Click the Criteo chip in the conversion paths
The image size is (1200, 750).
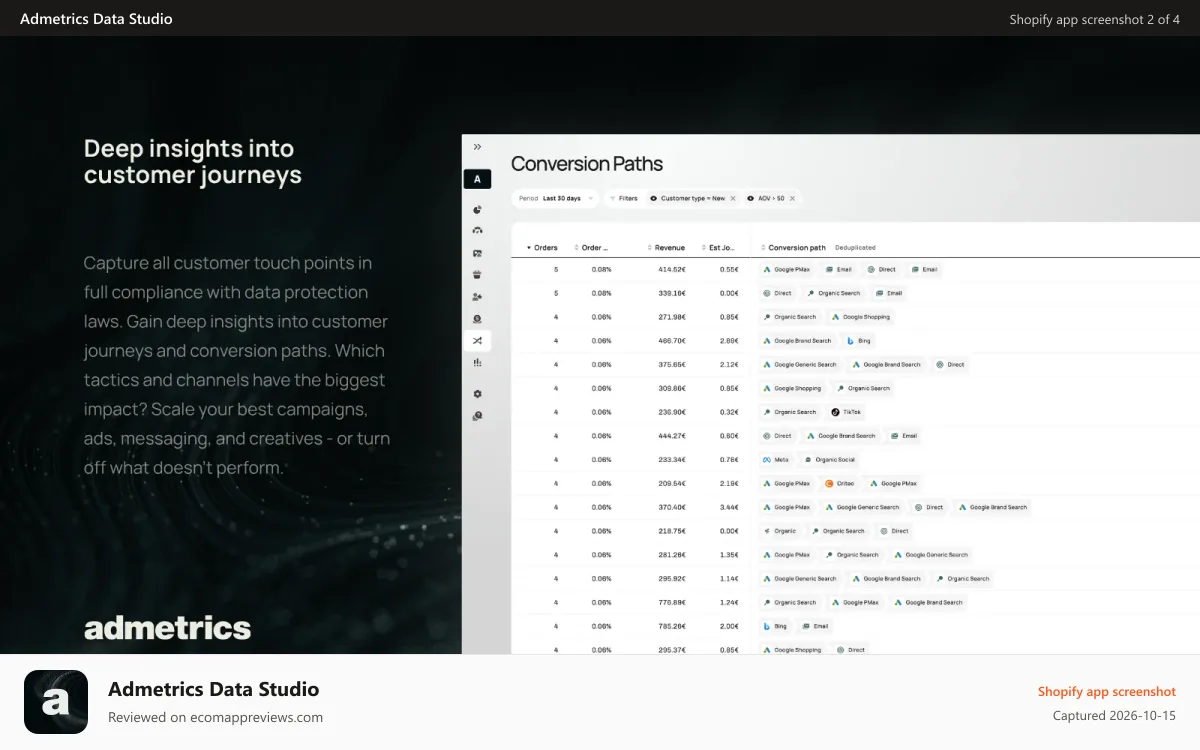pyautogui.click(x=840, y=483)
